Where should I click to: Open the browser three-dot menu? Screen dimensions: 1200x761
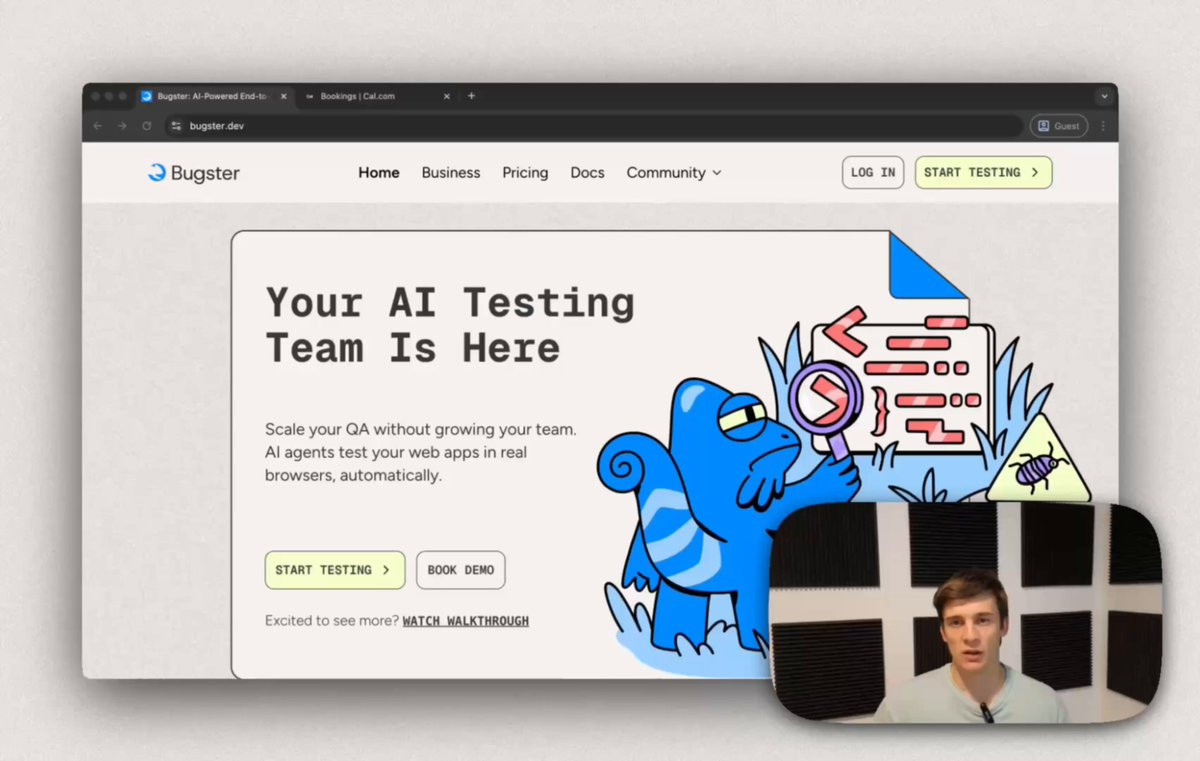(1103, 126)
